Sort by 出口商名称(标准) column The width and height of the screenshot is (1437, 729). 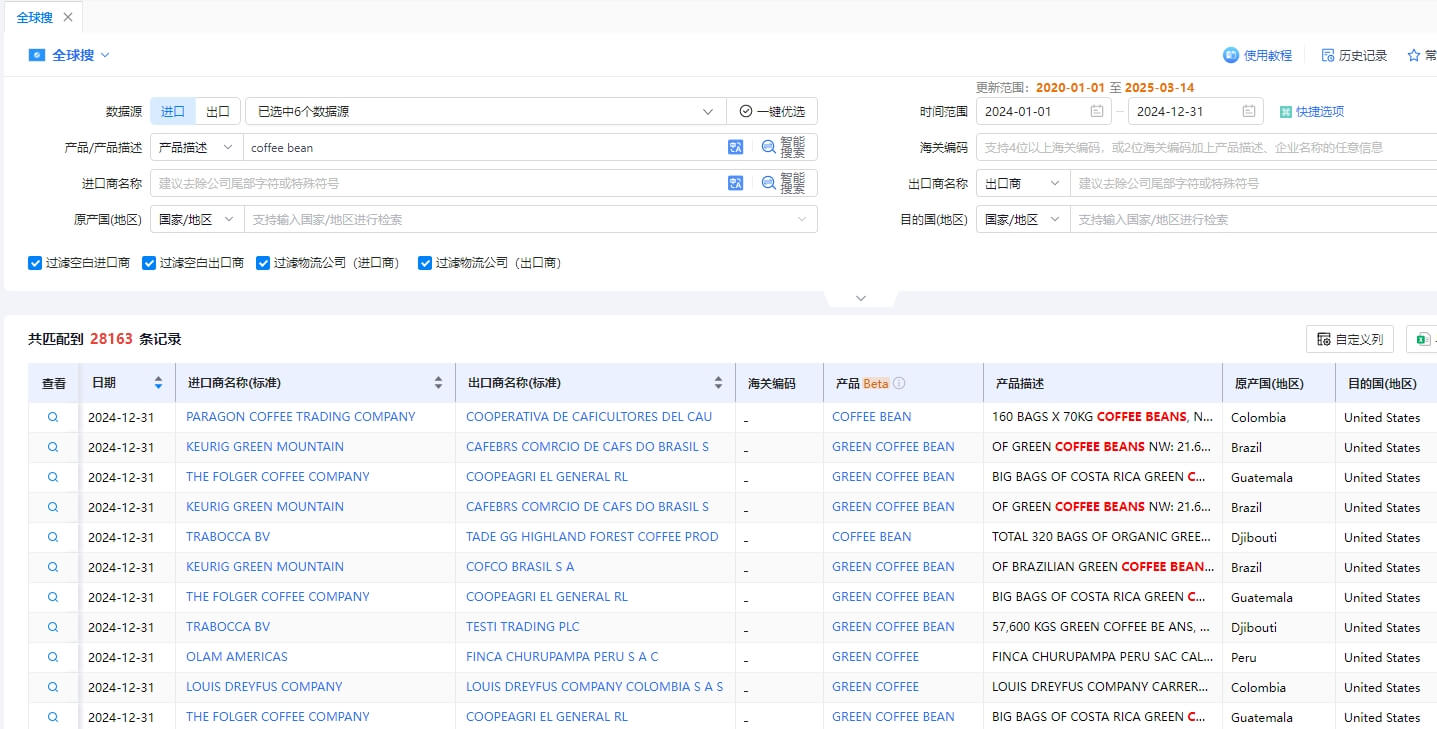[718, 383]
